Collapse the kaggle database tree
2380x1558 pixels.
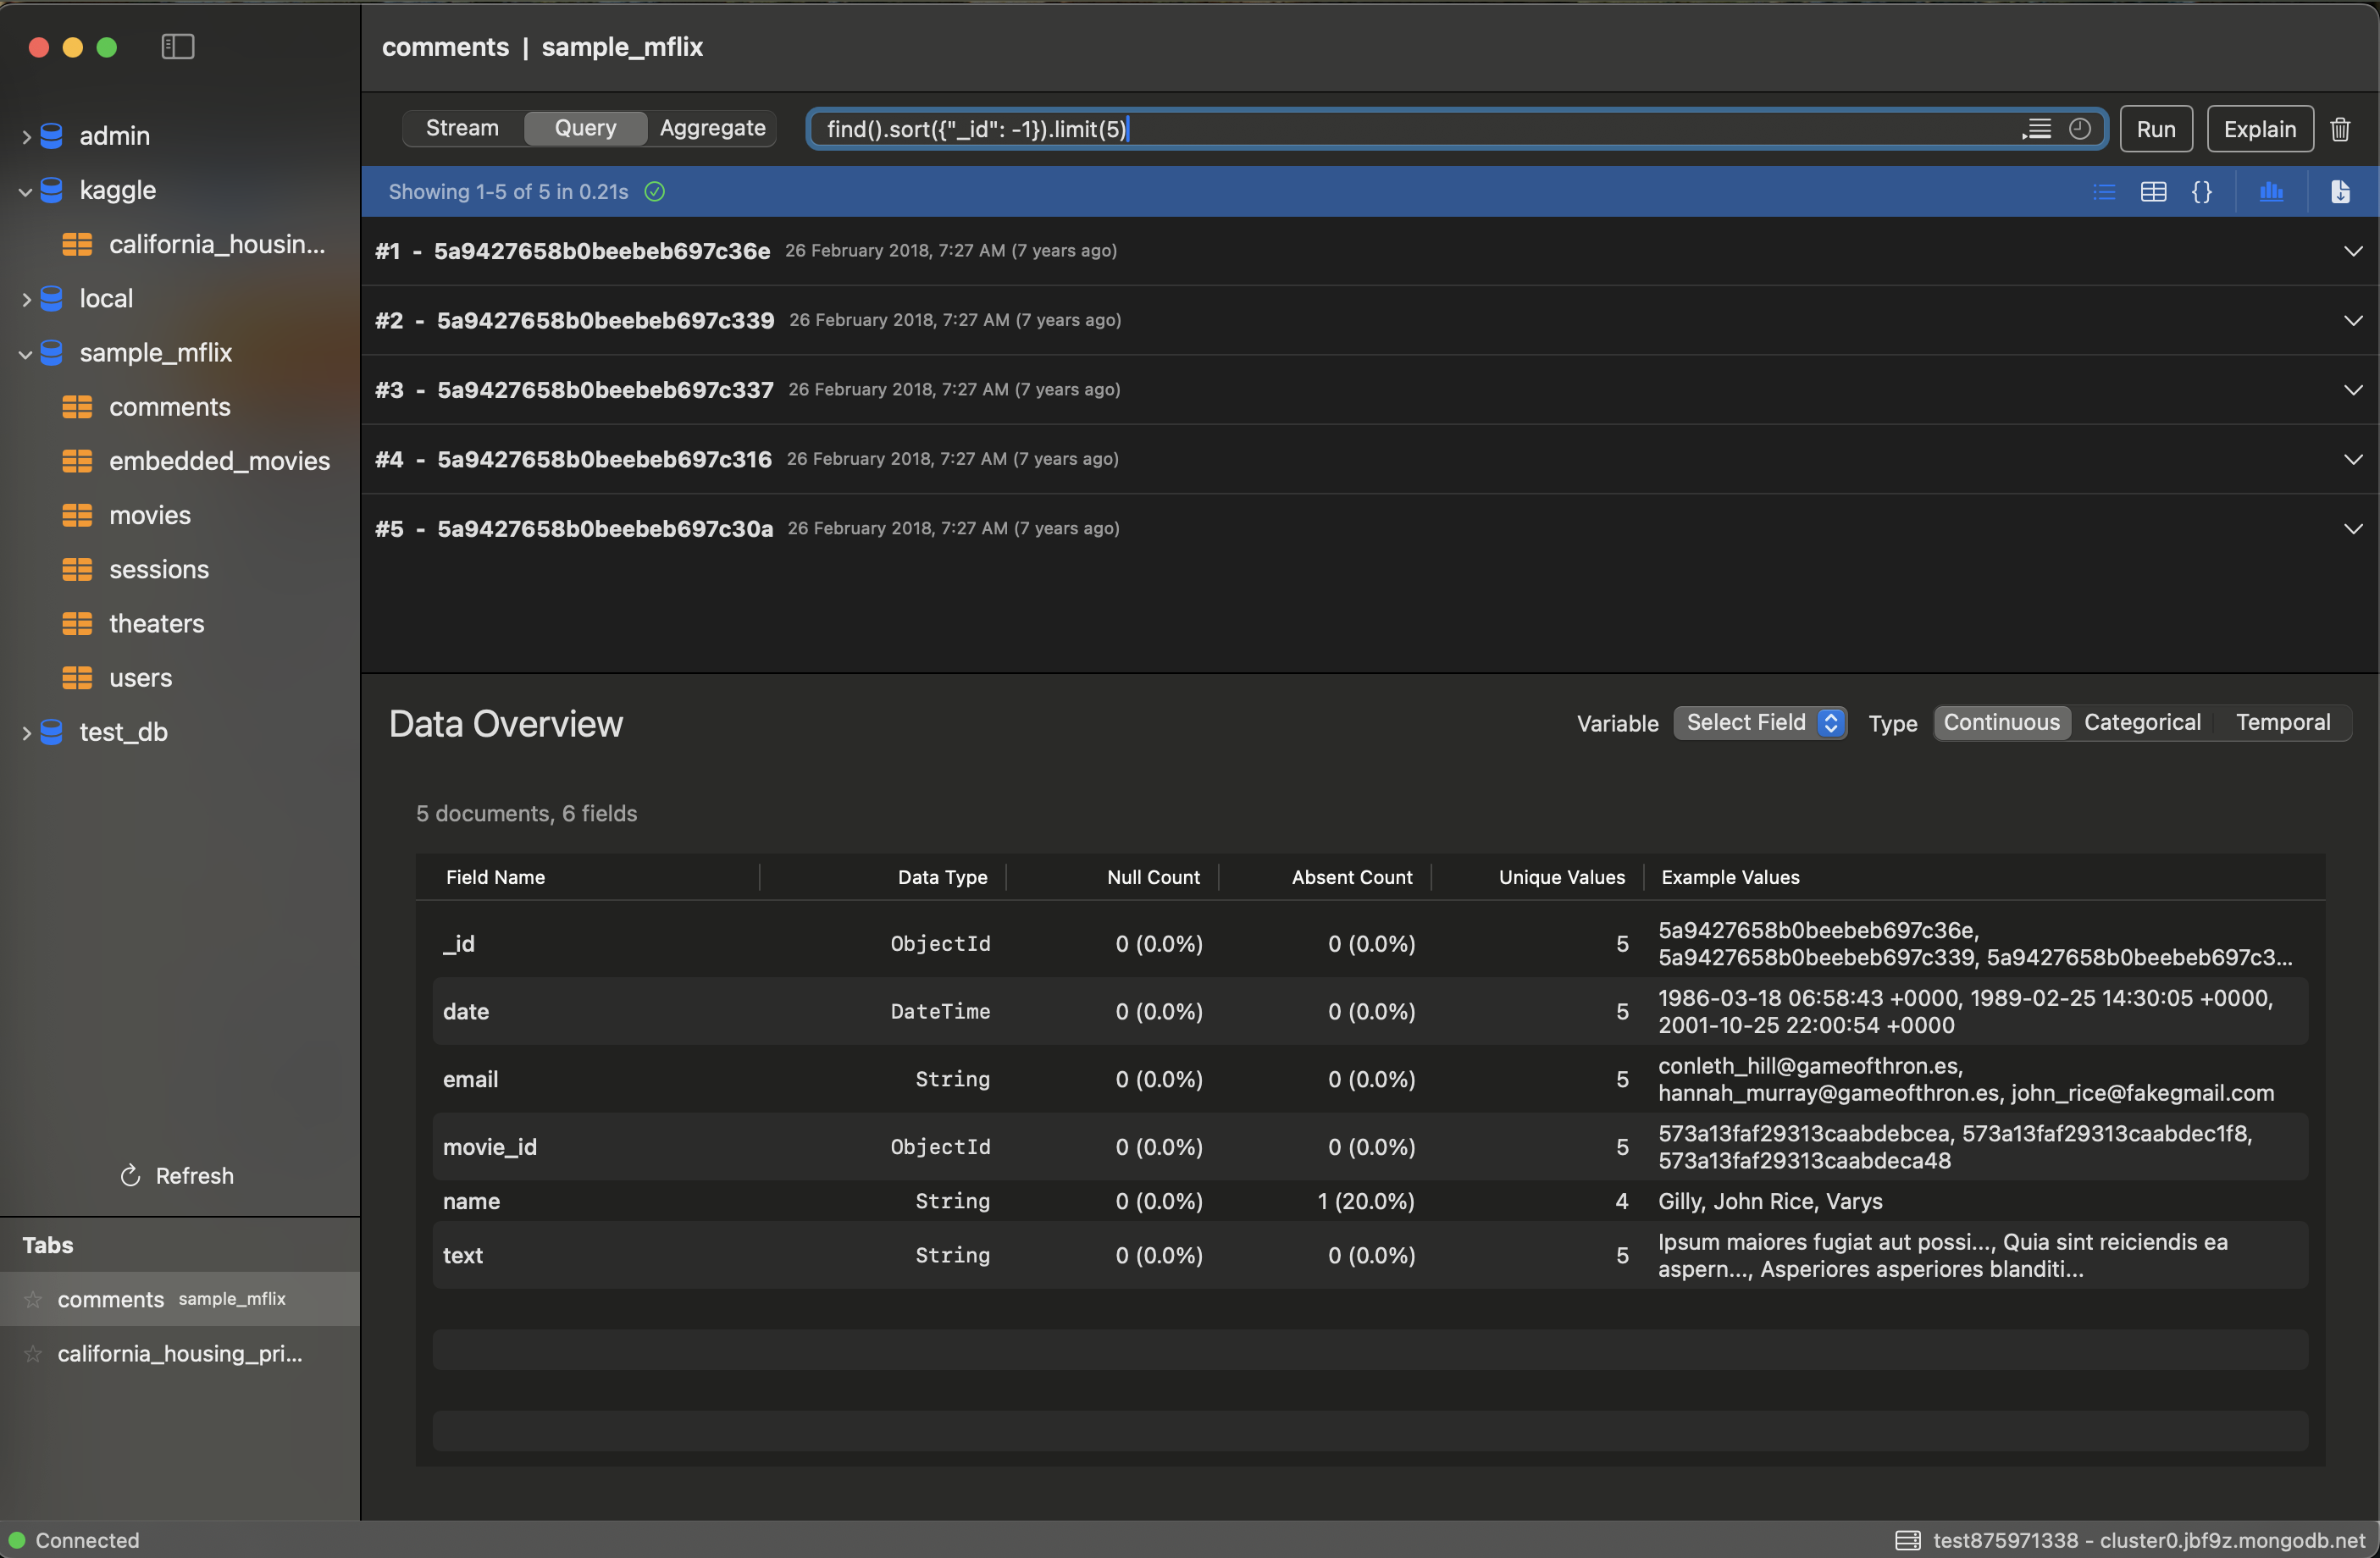coord(26,191)
